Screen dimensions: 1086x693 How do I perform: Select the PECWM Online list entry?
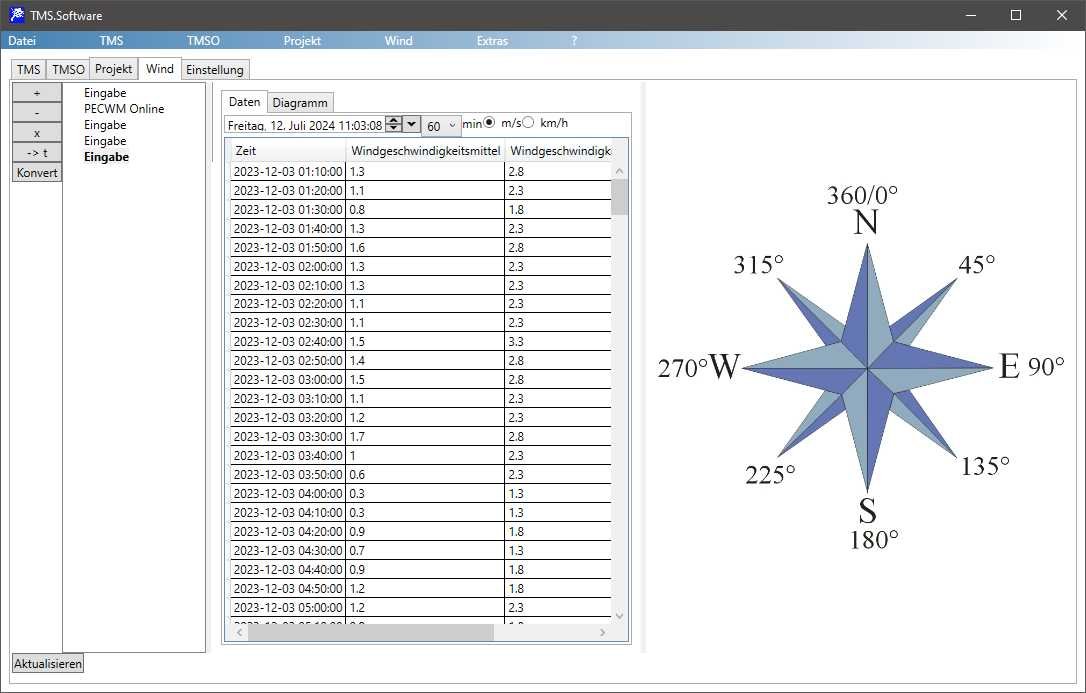click(124, 109)
